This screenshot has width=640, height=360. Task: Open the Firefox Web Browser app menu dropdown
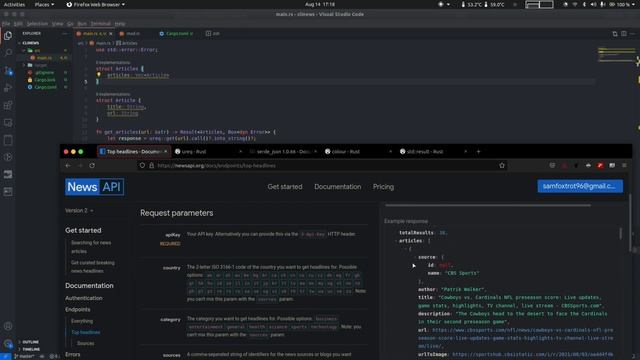(96, 4)
